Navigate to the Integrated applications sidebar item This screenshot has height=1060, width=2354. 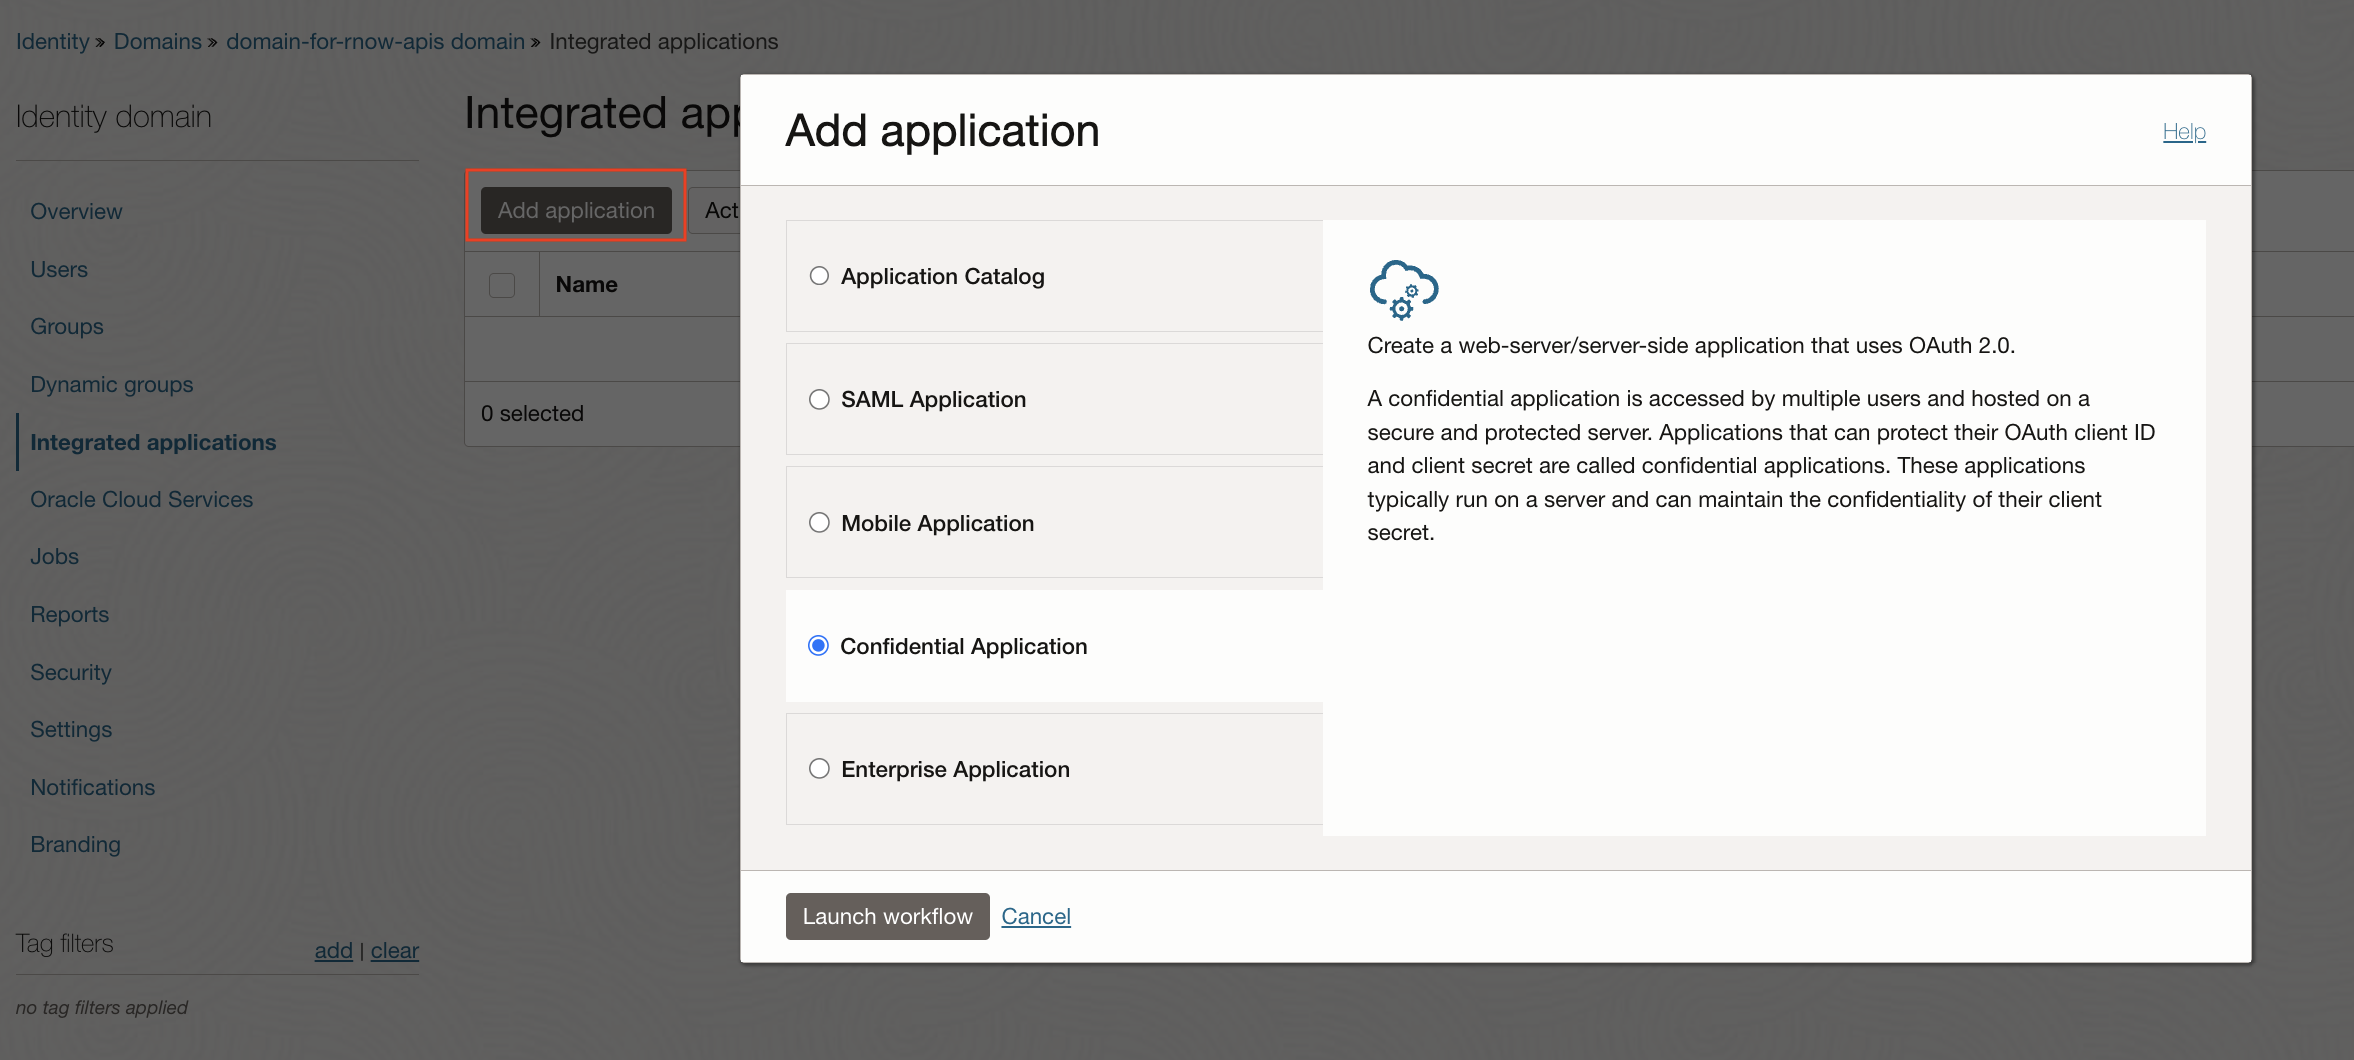click(153, 441)
